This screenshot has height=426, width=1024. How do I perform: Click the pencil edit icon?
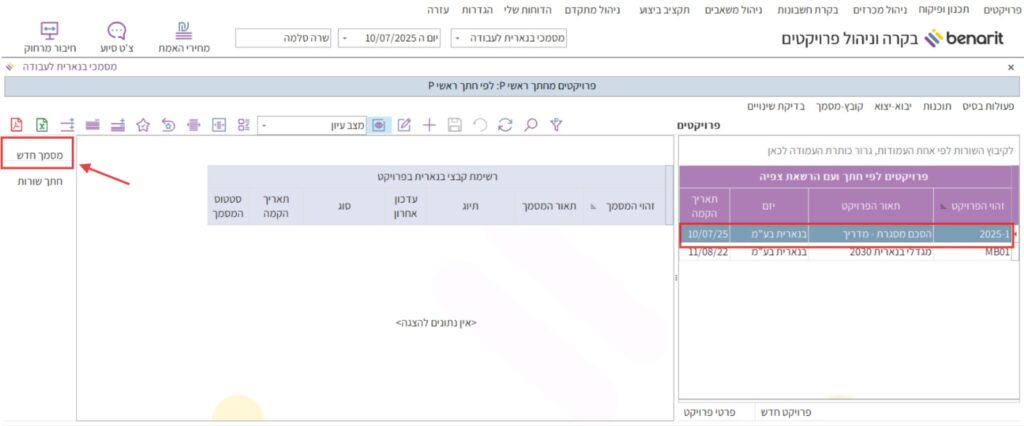[404, 124]
